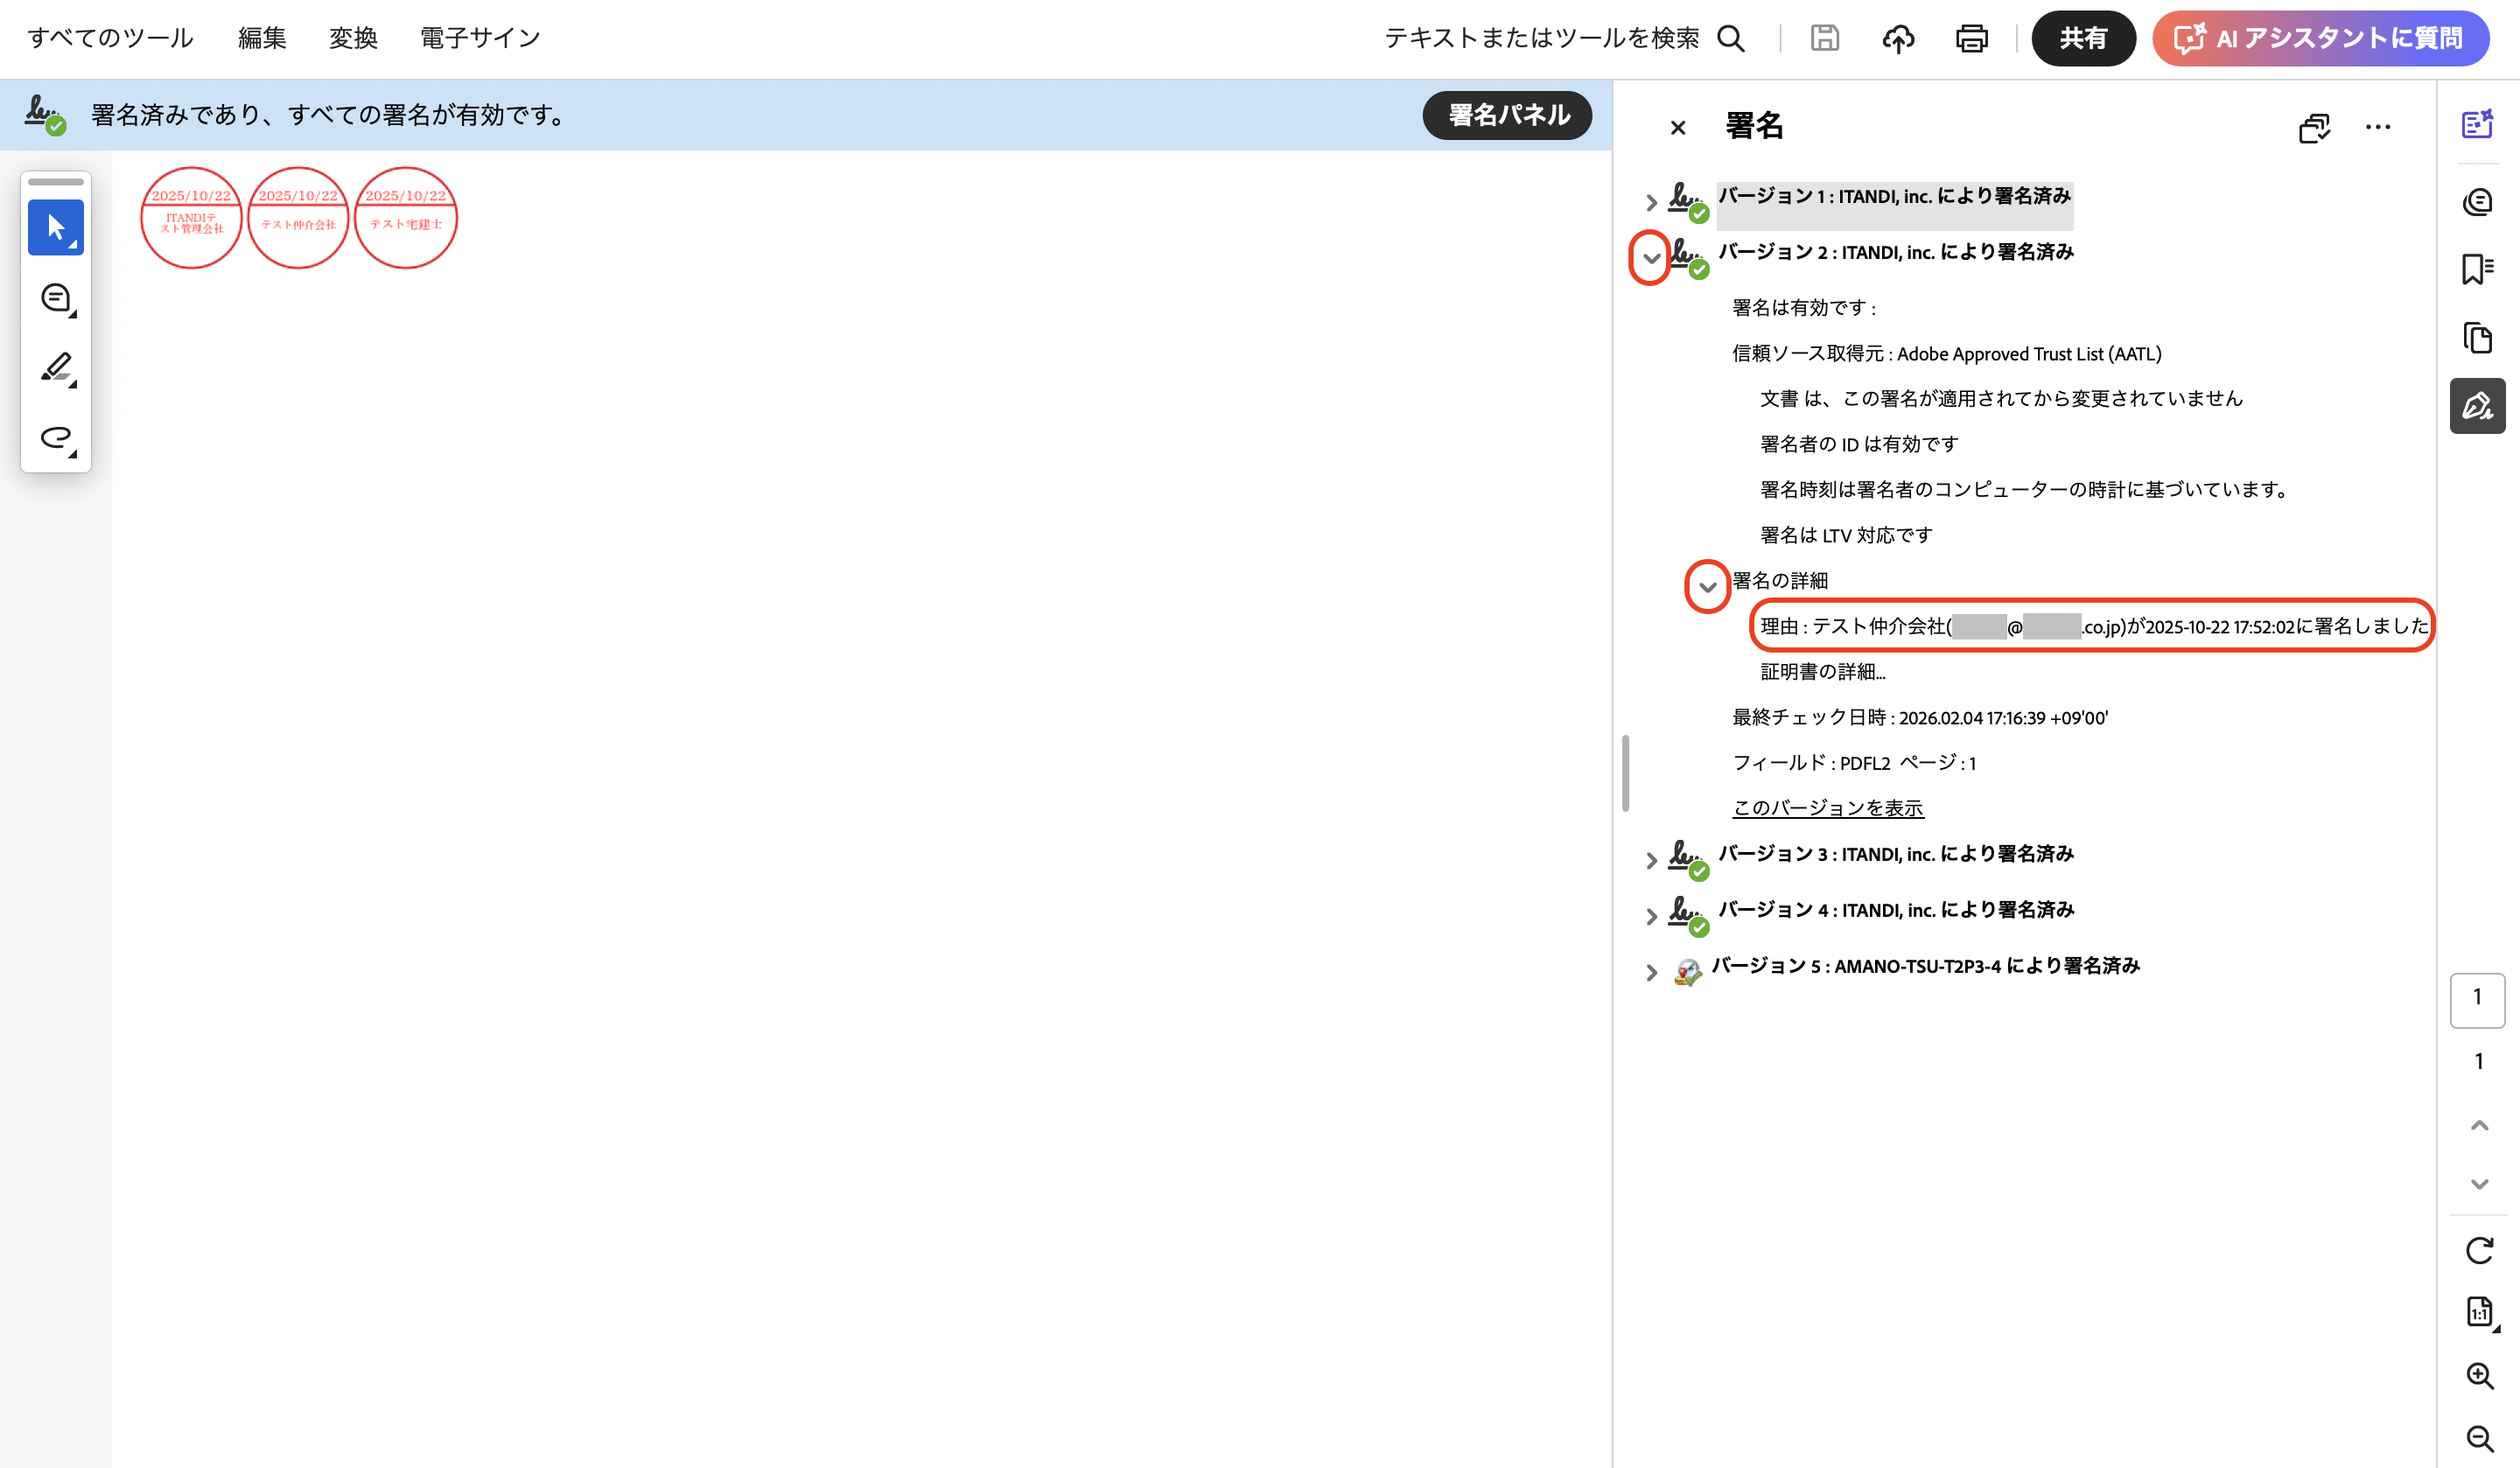The height and width of the screenshot is (1468, 2520).
Task: Click the signature status icon in blue banner
Action: point(45,115)
